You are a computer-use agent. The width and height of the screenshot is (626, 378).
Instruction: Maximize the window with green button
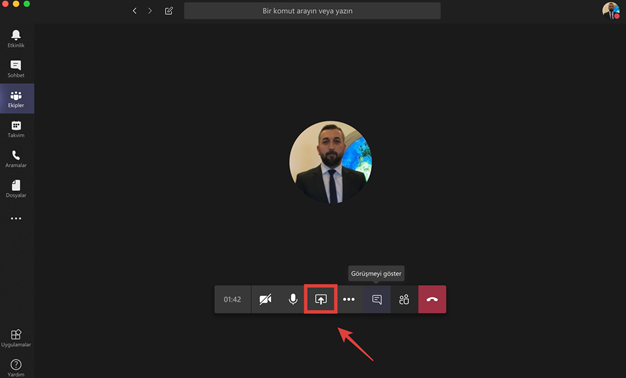coord(27,4)
